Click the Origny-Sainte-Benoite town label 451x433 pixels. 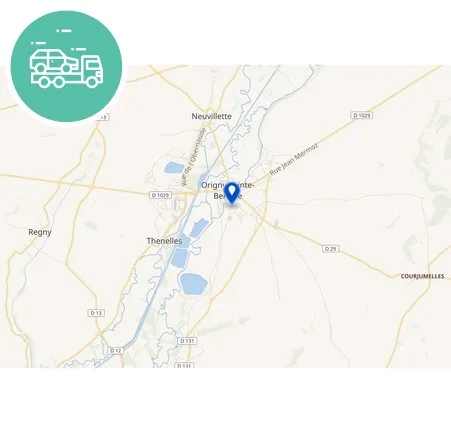tap(228, 190)
